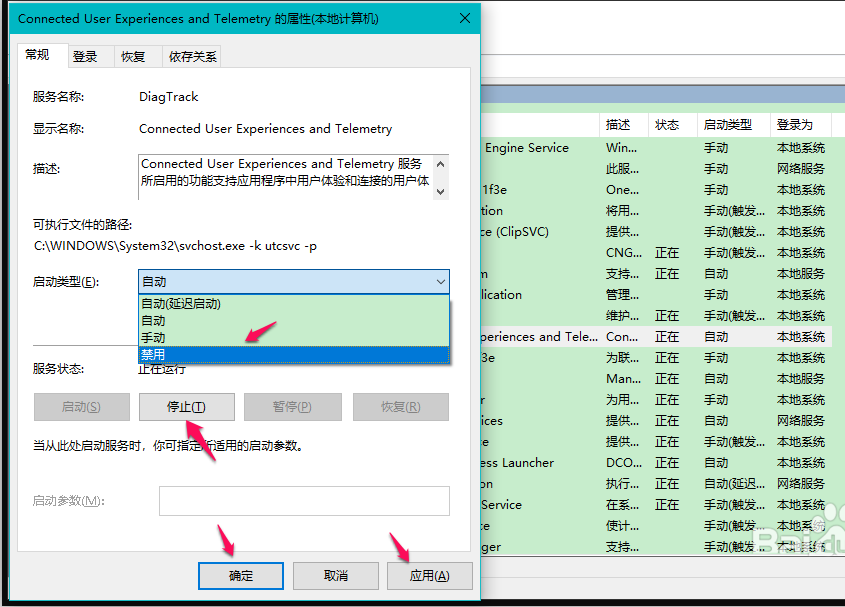Switch to the 常规 tab
The width and height of the screenshot is (845, 607).
tap(38, 55)
